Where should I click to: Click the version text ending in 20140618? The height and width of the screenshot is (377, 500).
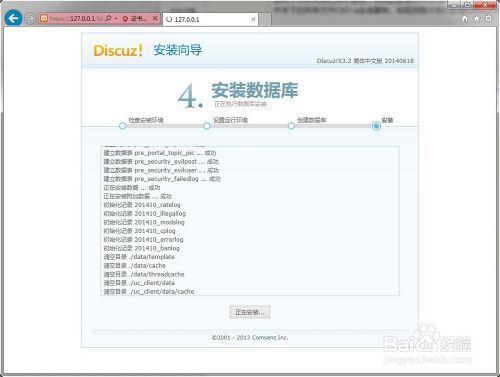click(365, 61)
